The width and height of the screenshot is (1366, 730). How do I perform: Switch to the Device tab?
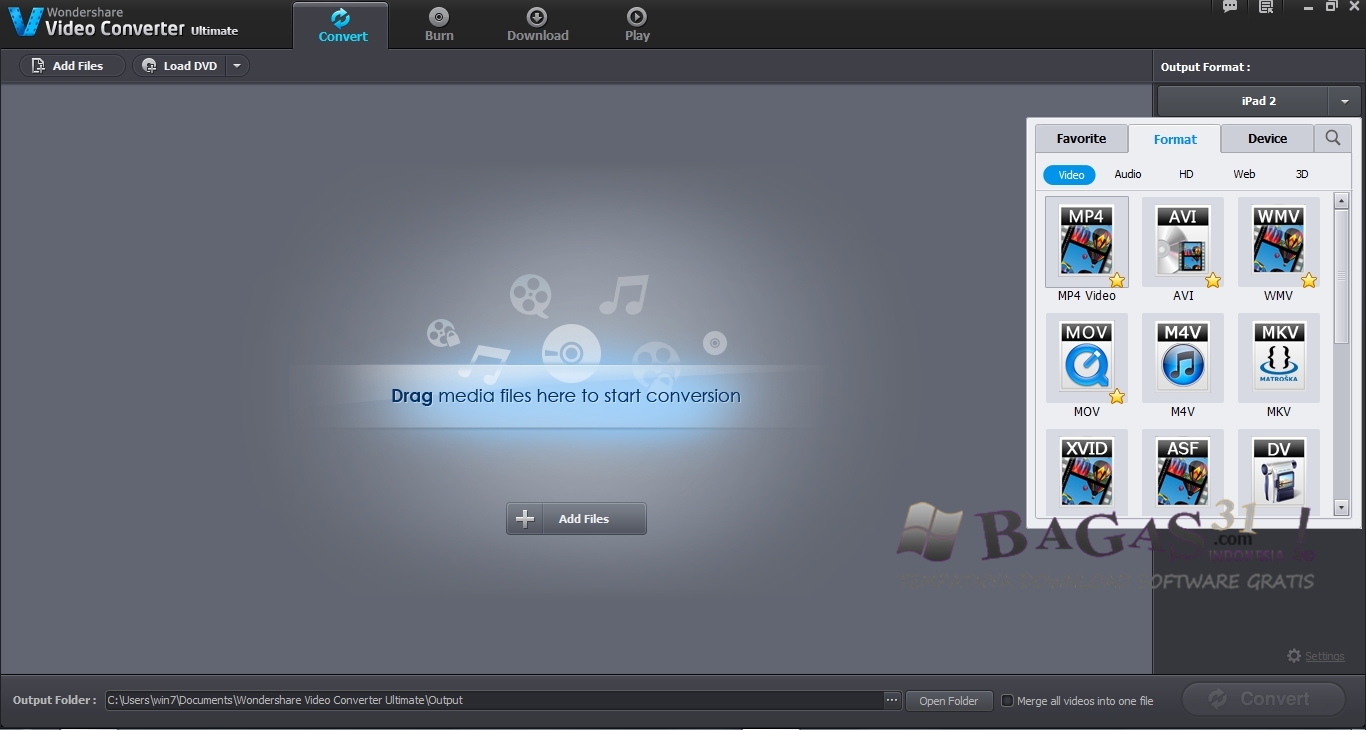(1267, 139)
